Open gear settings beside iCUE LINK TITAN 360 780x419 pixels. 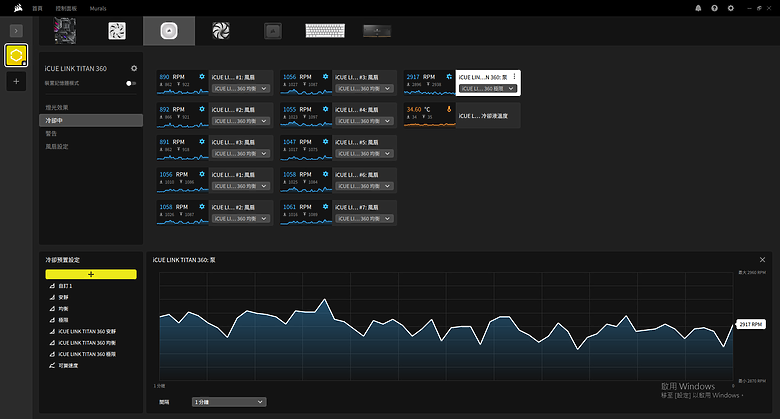(134, 68)
